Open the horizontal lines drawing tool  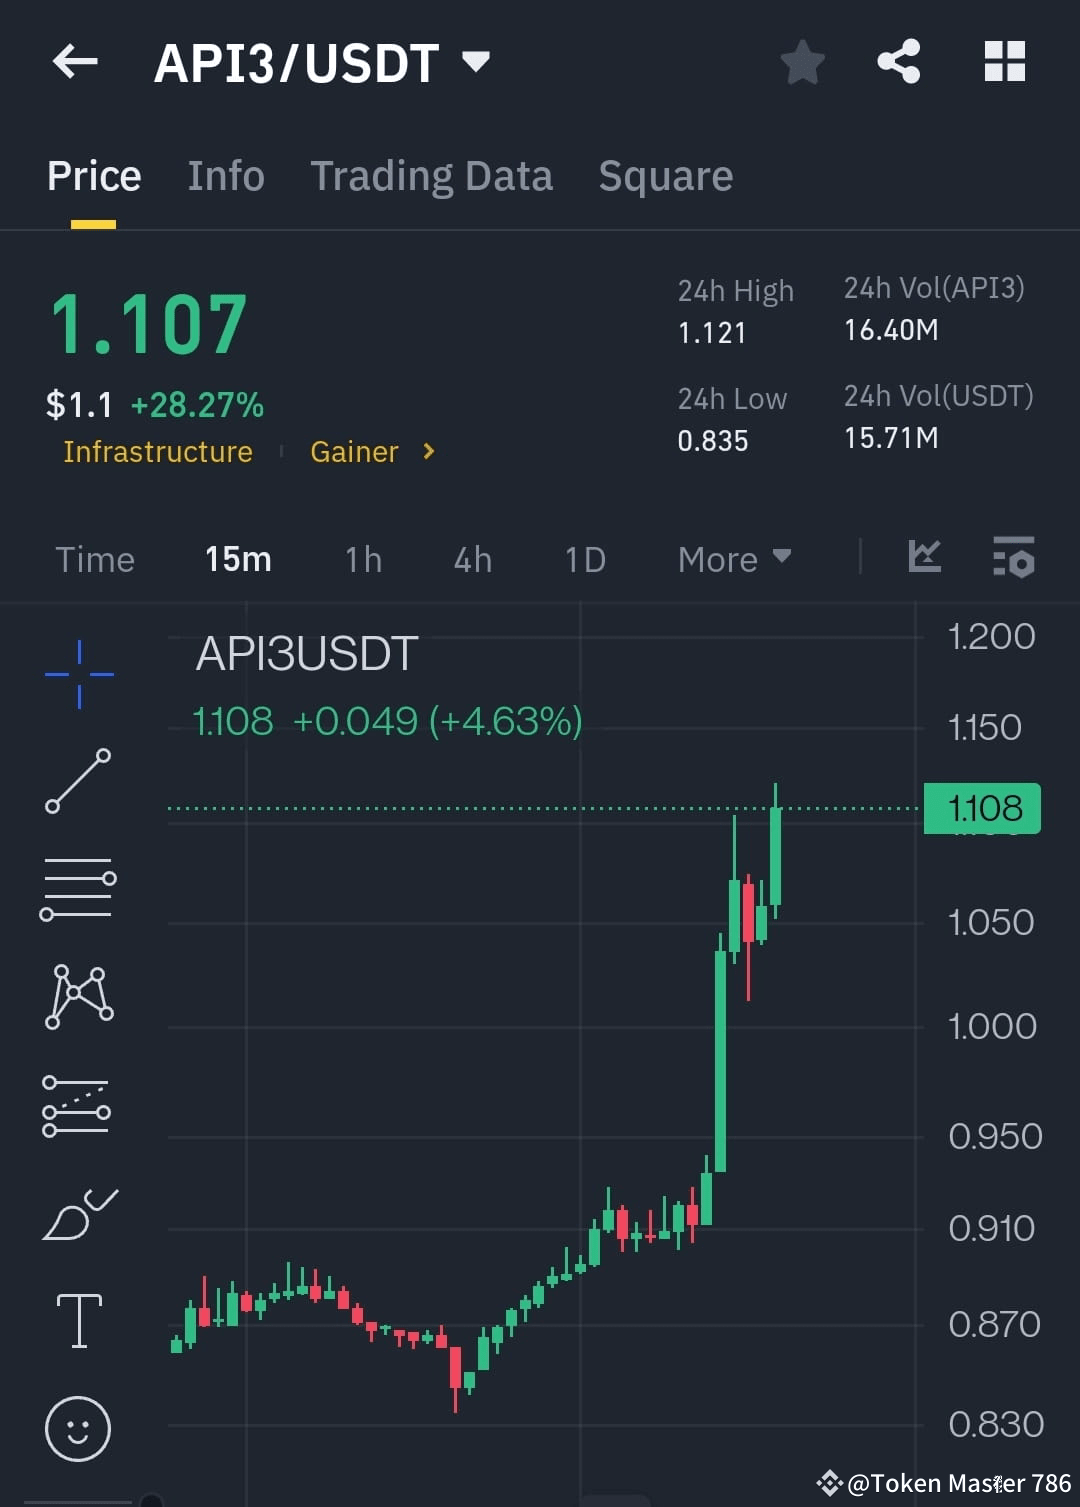click(x=78, y=890)
